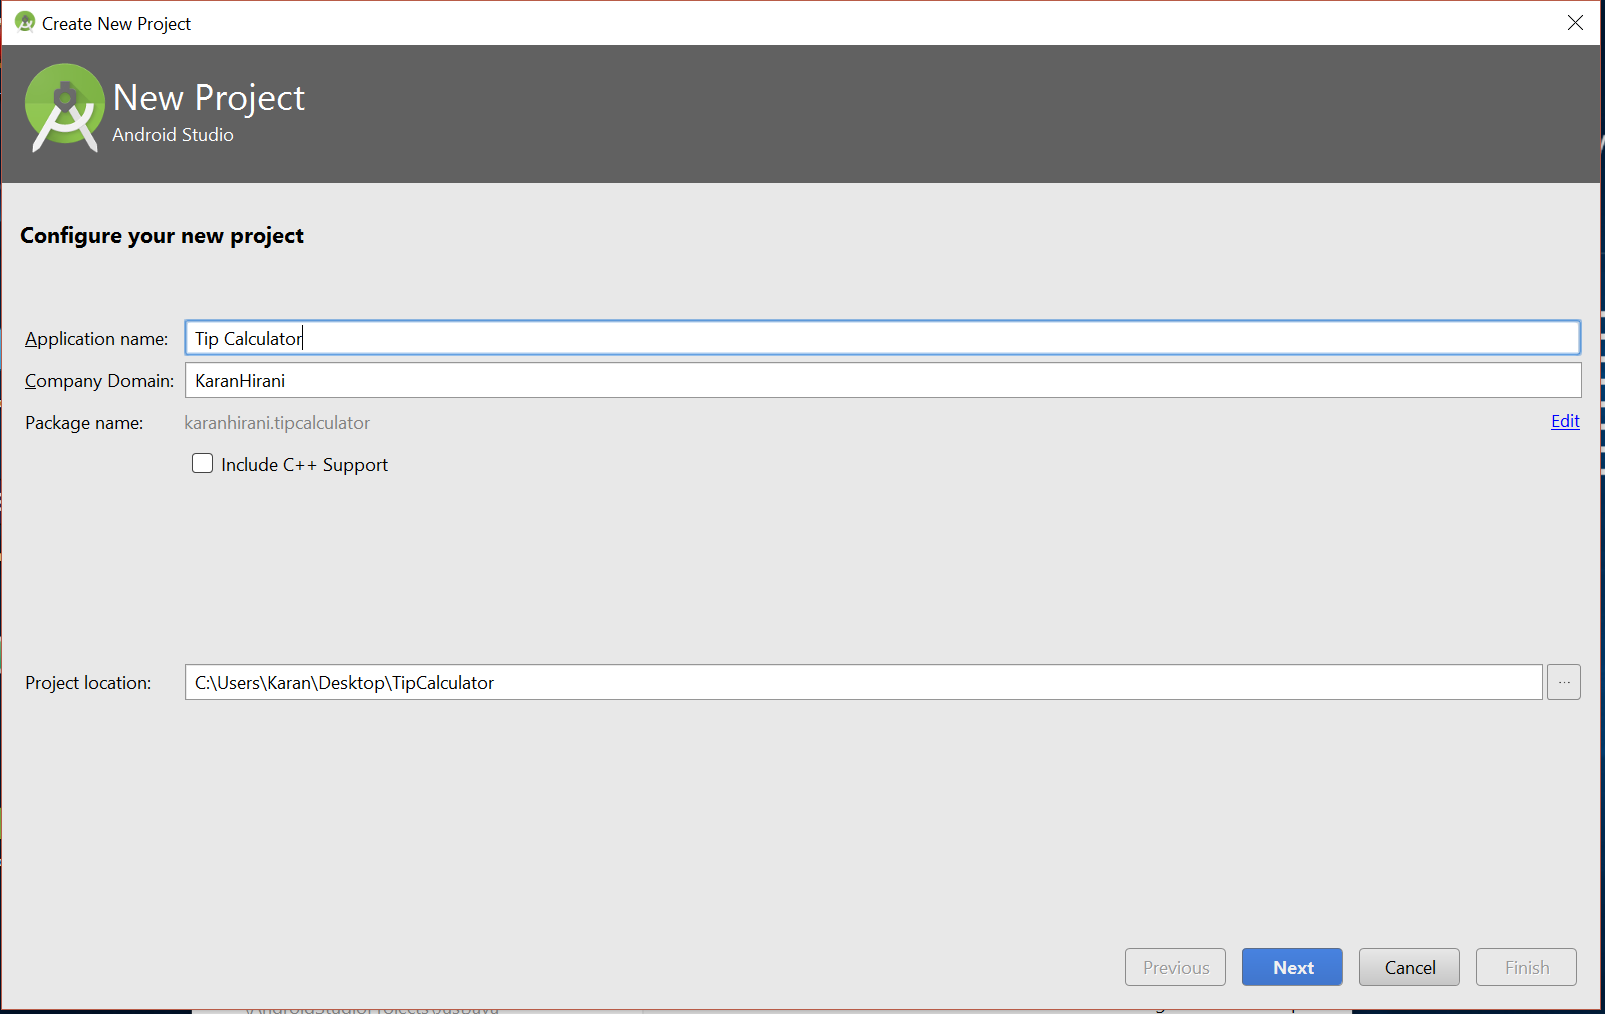Image resolution: width=1605 pixels, height=1014 pixels.
Task: Click the 'New Project' header title
Action: 209,98
